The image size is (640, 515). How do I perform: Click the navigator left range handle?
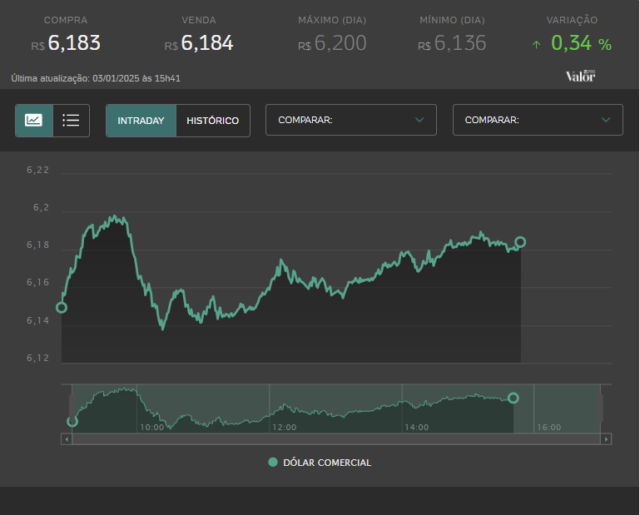pyautogui.click(x=72, y=408)
